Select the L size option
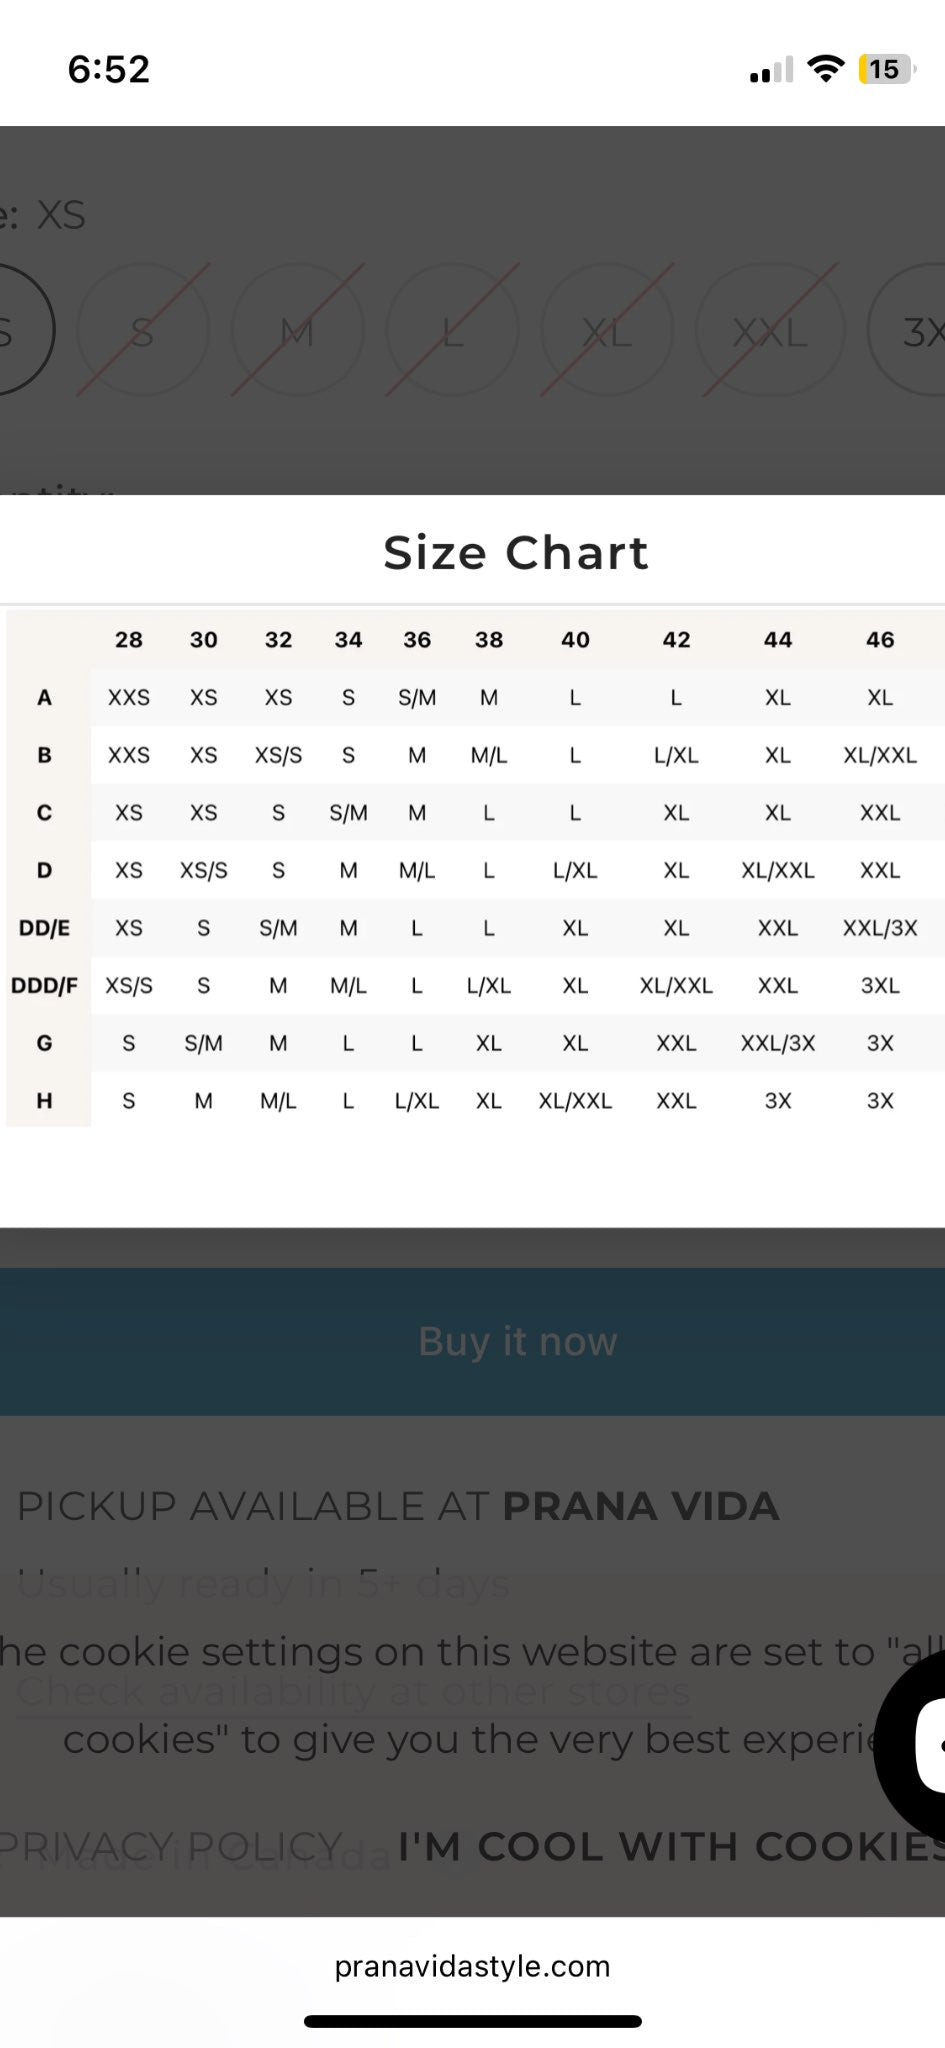Screen dimensions: 945x2048 (x=452, y=331)
